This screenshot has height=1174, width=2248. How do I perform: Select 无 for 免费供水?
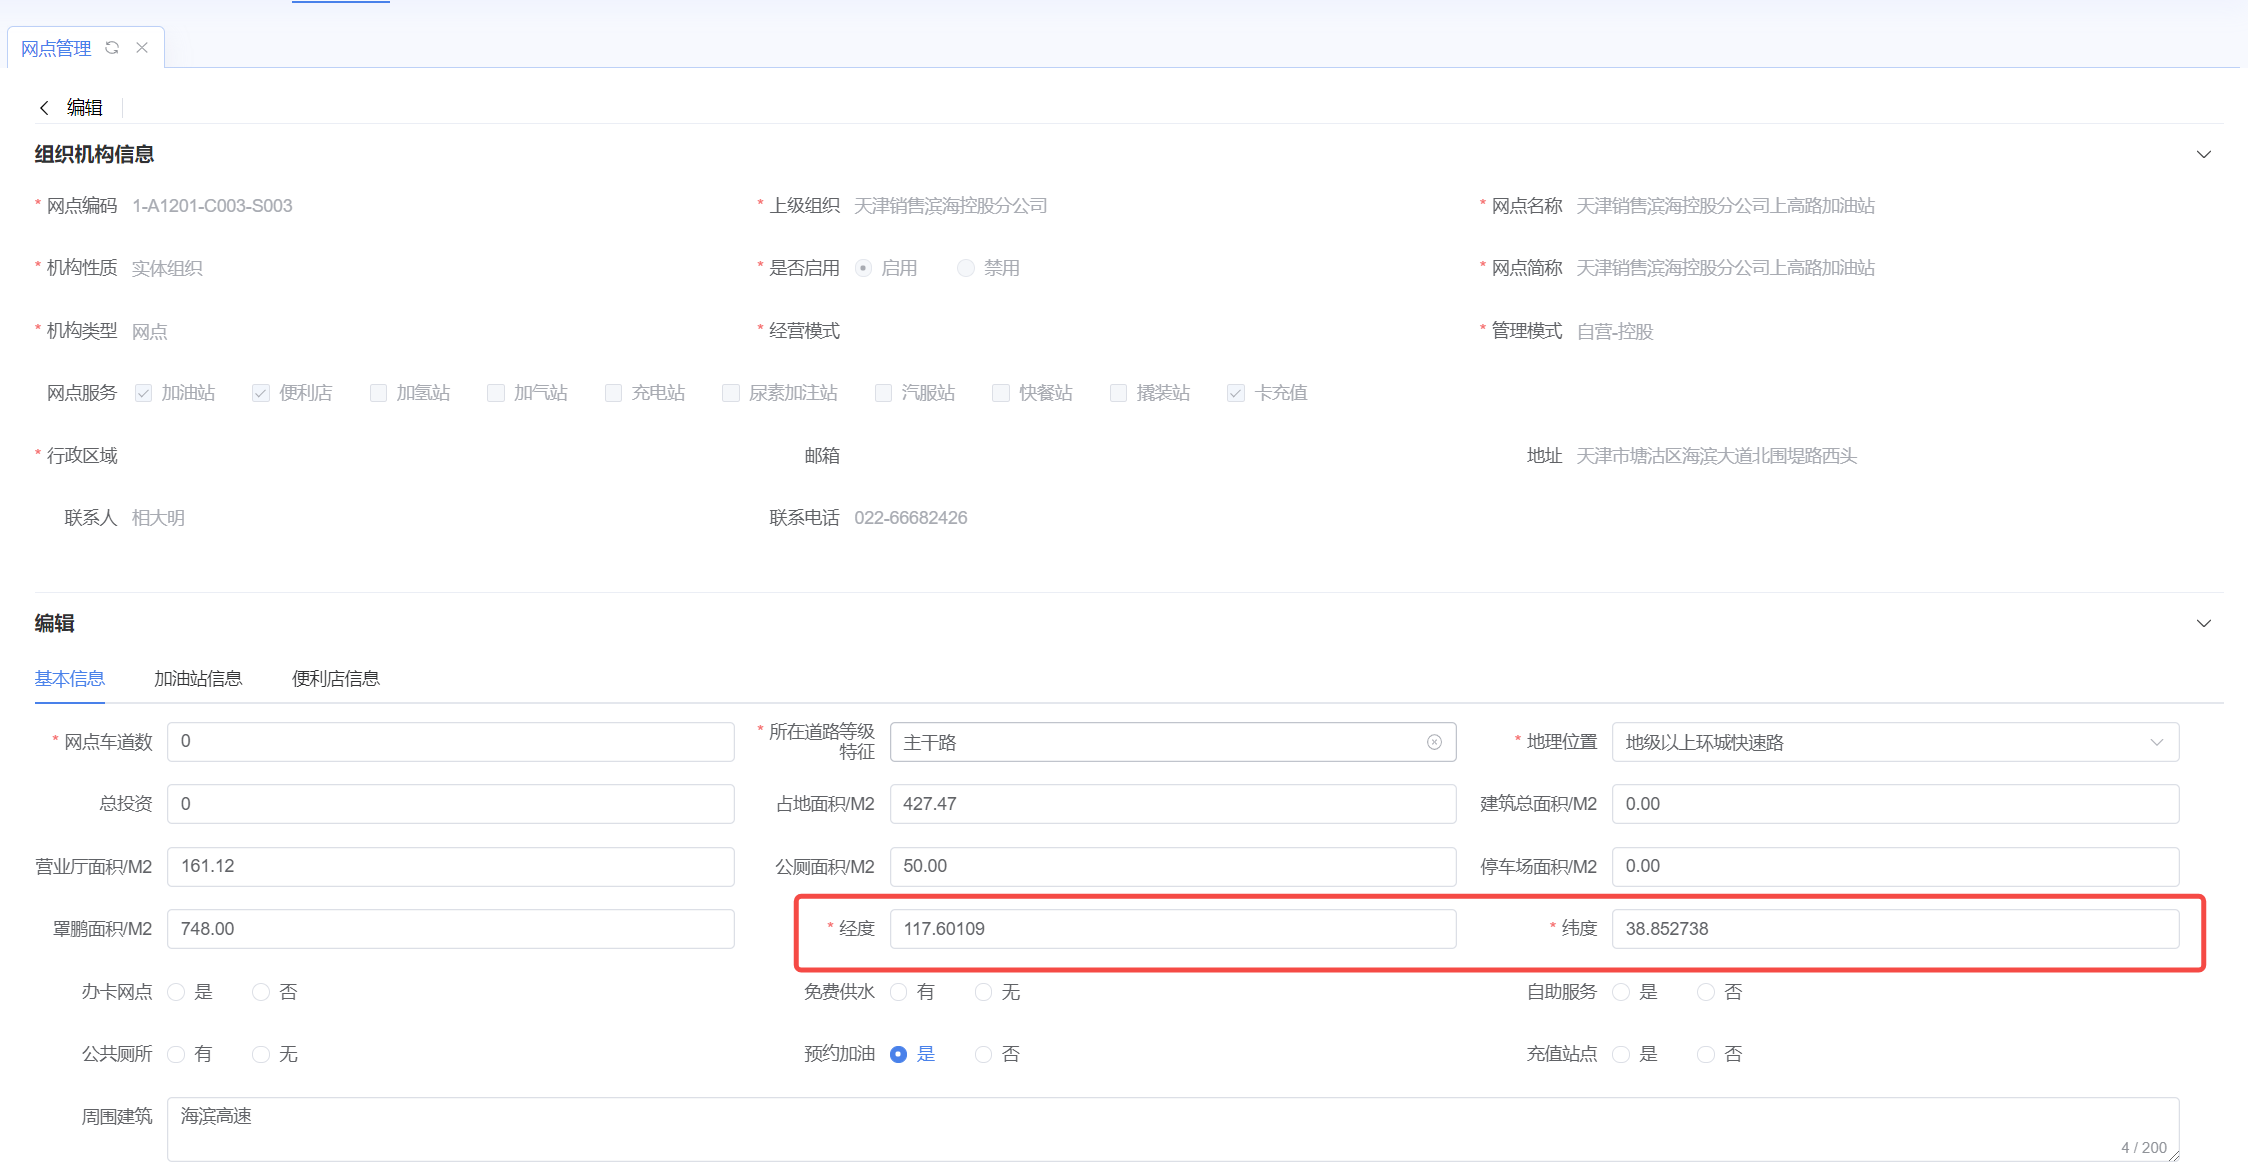[x=984, y=992]
